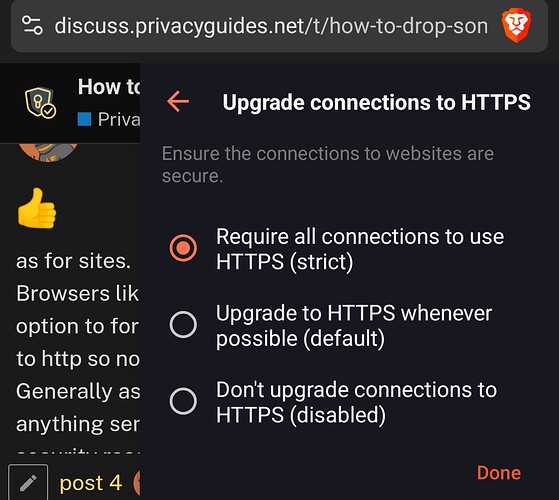Tap the Brave Shields lion icon

pos(516,26)
